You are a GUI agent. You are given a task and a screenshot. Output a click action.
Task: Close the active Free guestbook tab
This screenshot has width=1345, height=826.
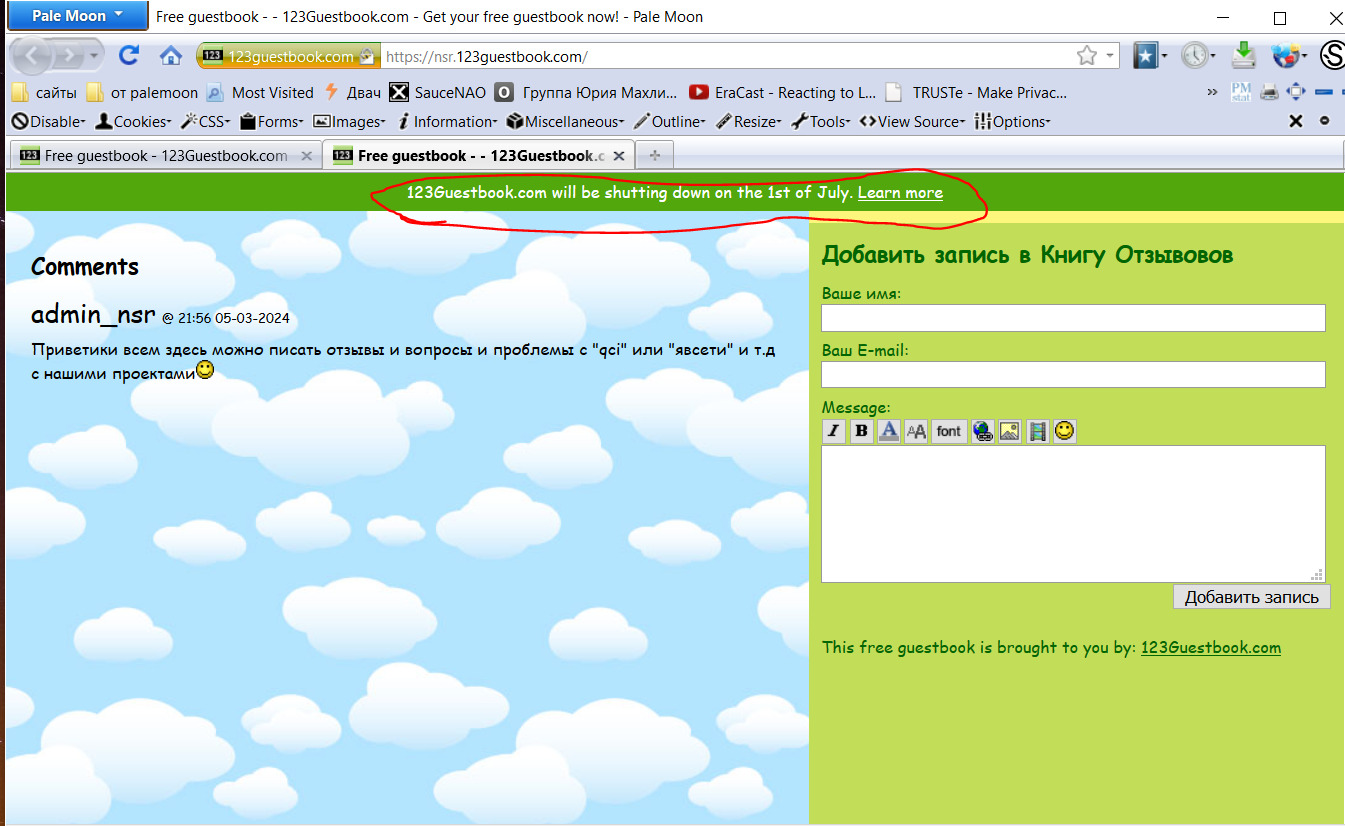(x=620, y=156)
